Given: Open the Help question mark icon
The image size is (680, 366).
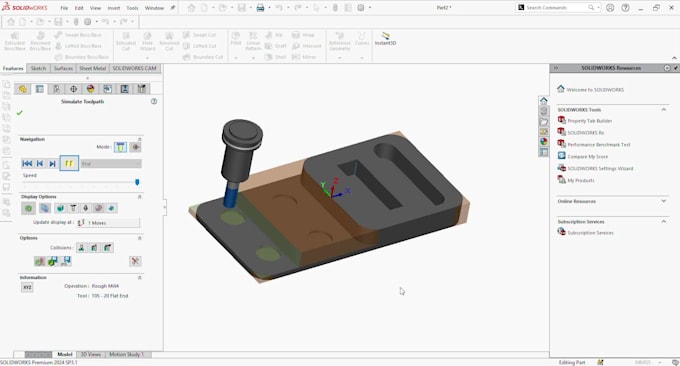Looking at the screenshot, I should (625, 8).
